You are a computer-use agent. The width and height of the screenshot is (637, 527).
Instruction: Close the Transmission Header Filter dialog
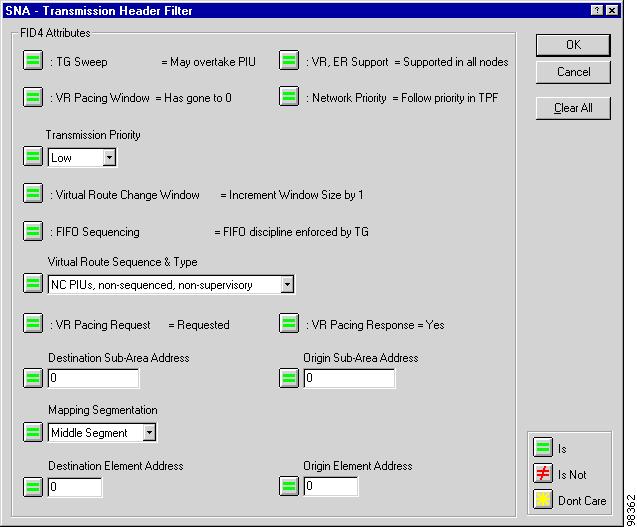(611, 11)
